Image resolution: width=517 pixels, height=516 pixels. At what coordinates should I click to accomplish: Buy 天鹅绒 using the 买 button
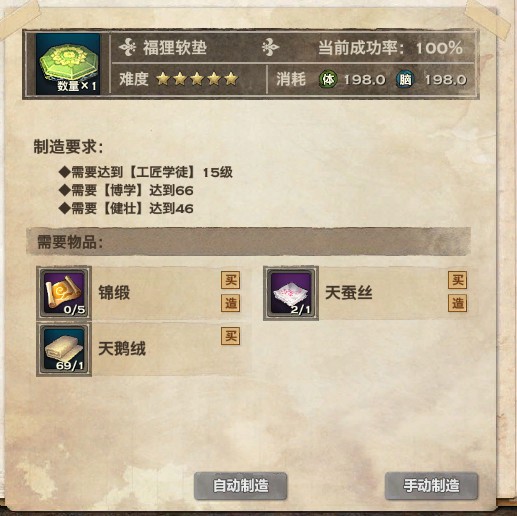pos(231,336)
